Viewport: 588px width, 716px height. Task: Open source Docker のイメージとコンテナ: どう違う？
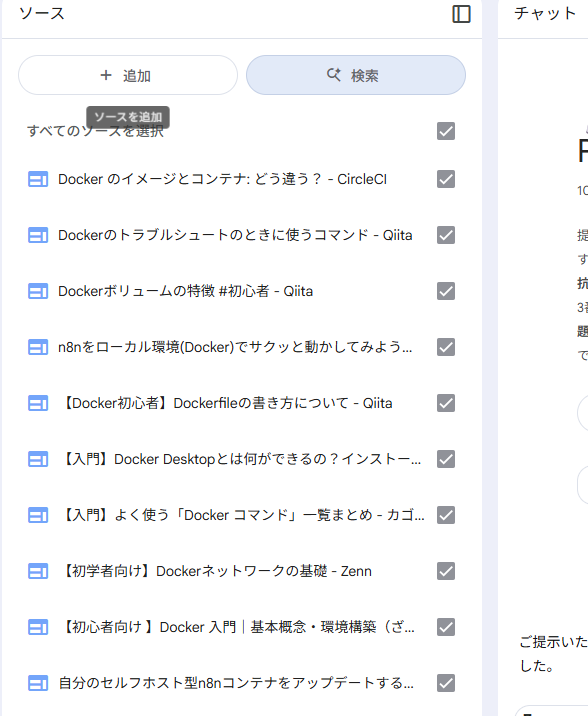222,179
